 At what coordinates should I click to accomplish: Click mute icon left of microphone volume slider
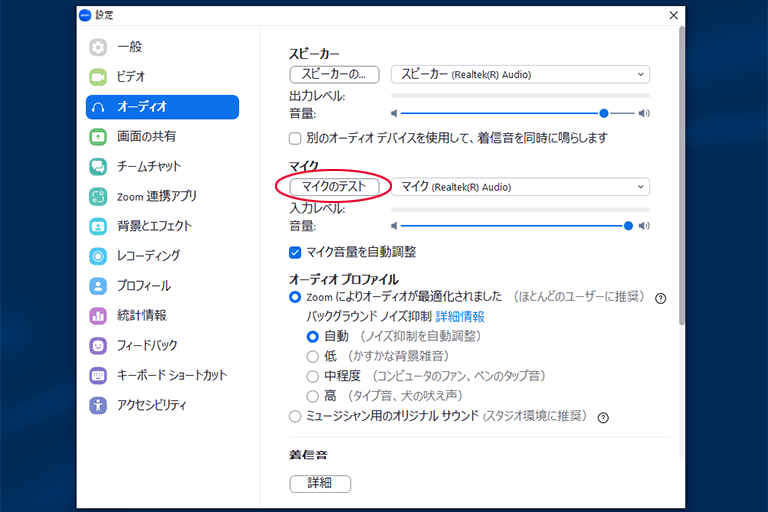click(394, 226)
